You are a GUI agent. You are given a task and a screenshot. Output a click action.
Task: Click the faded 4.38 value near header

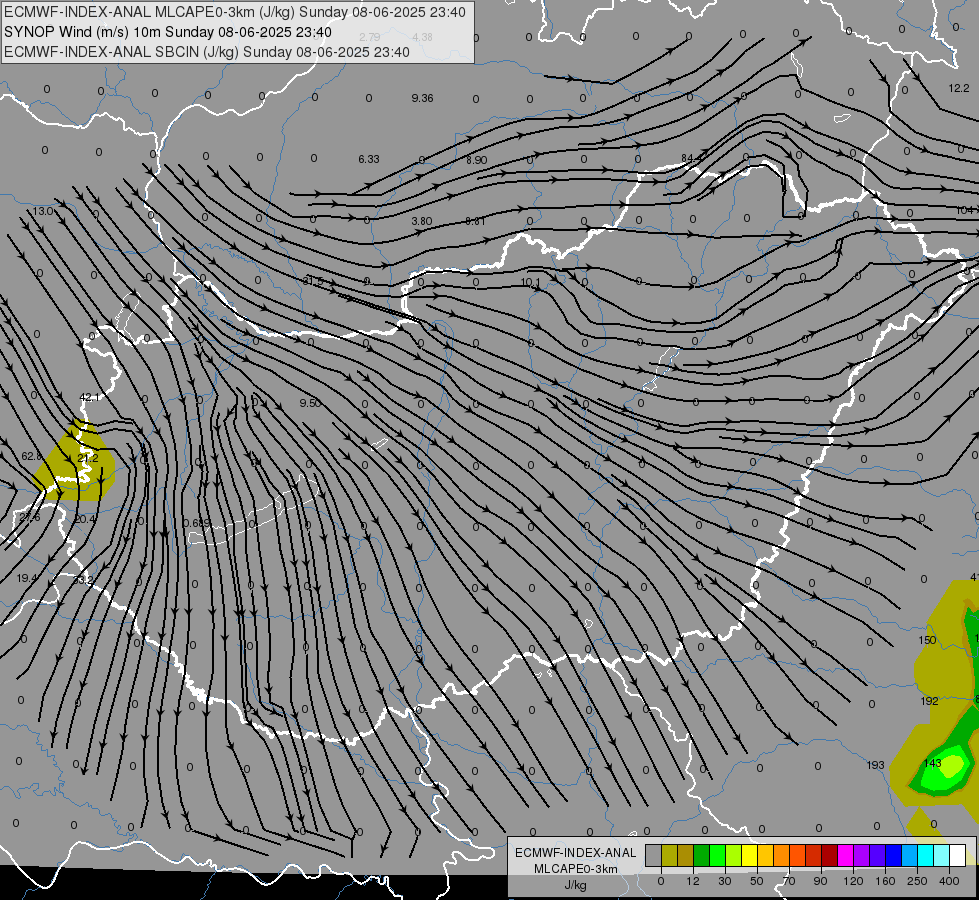pos(423,37)
